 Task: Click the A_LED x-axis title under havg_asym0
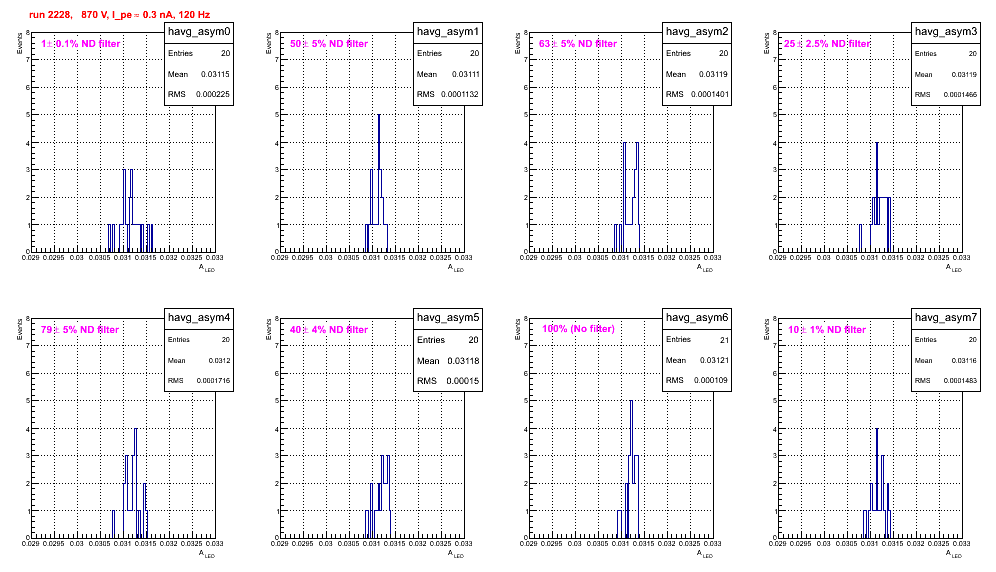pos(207,268)
